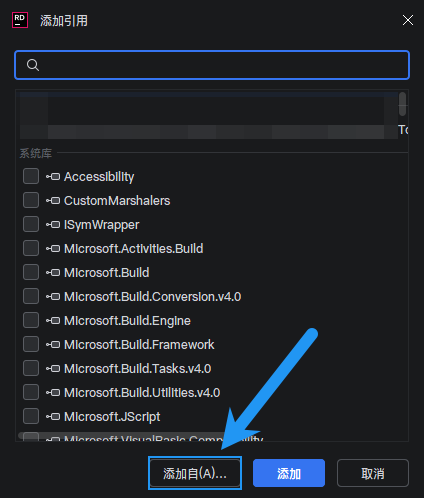Image resolution: width=424 pixels, height=498 pixels.
Task: Click the assembly icon beside Microsoft.Activities.Build
Action: point(53,249)
